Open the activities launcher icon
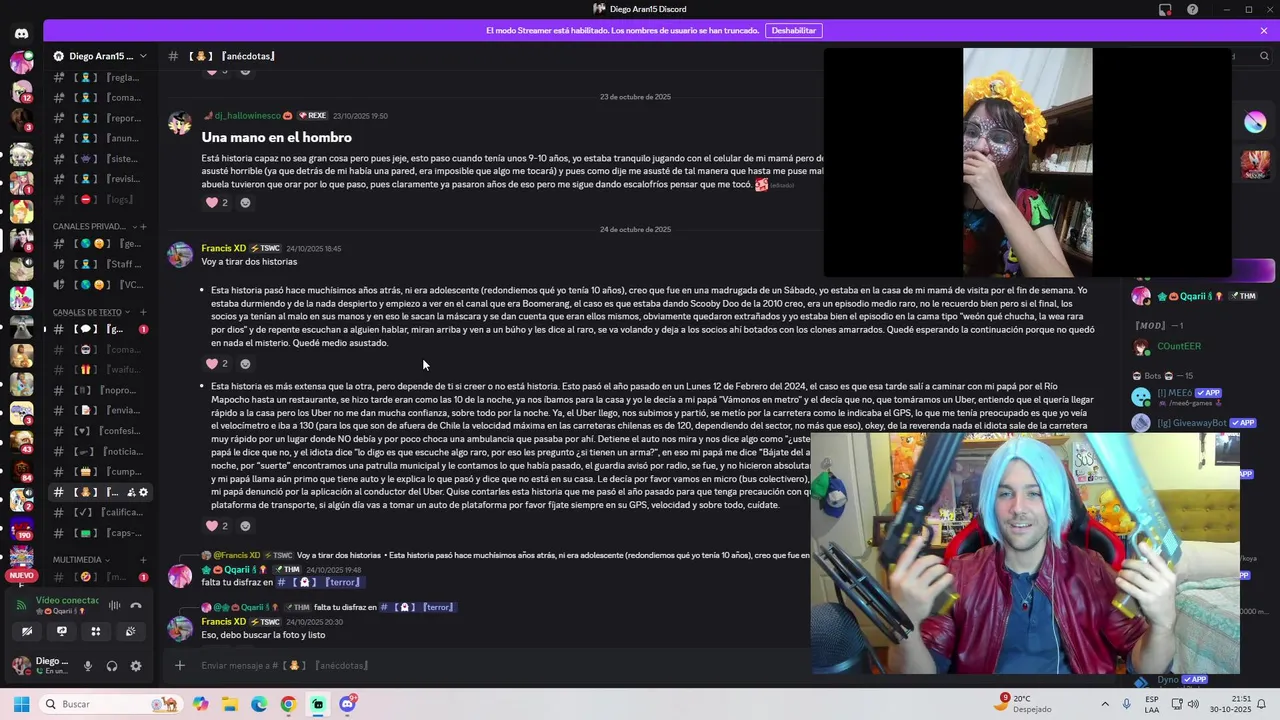 click(x=96, y=631)
